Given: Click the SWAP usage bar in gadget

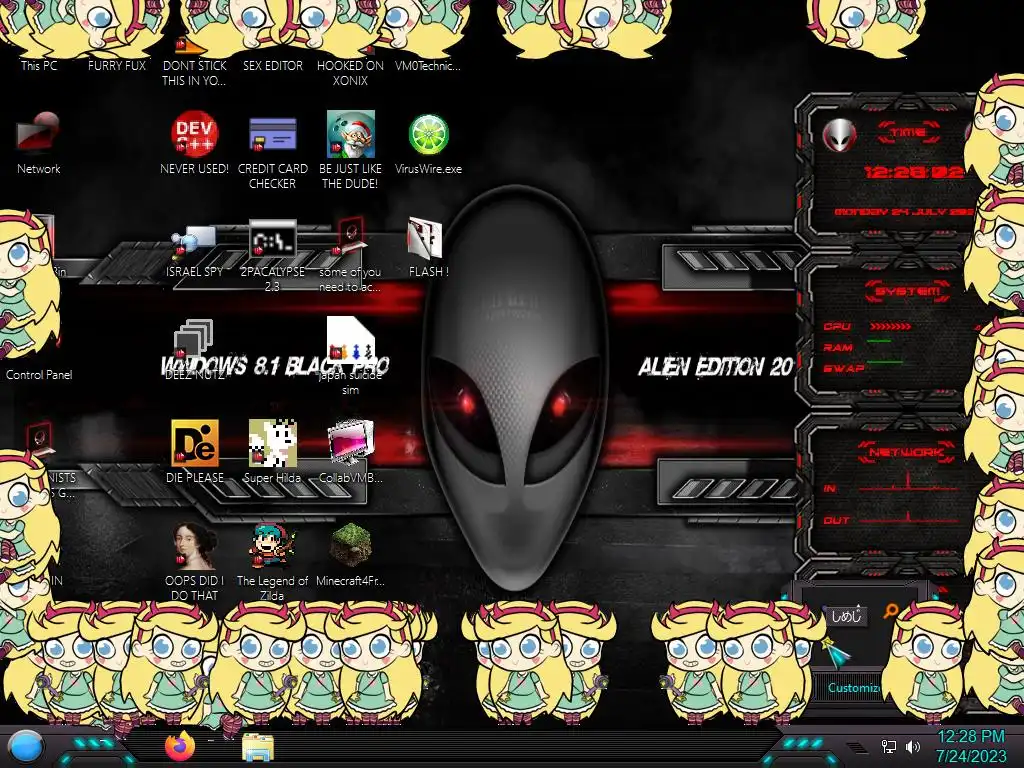Looking at the screenshot, I should click(x=885, y=362).
